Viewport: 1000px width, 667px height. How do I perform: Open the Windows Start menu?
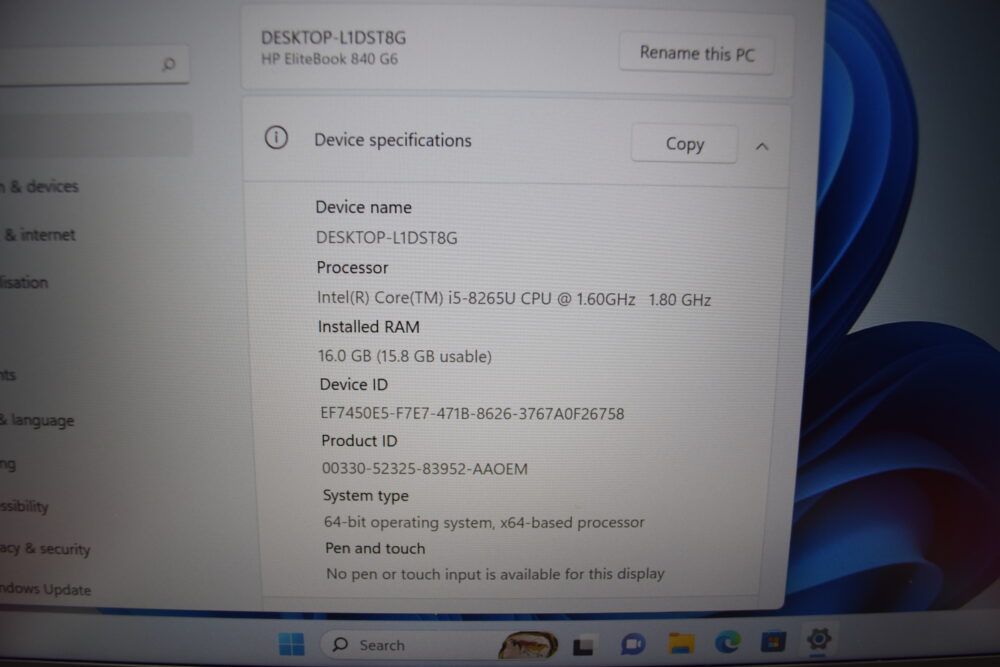[x=291, y=644]
